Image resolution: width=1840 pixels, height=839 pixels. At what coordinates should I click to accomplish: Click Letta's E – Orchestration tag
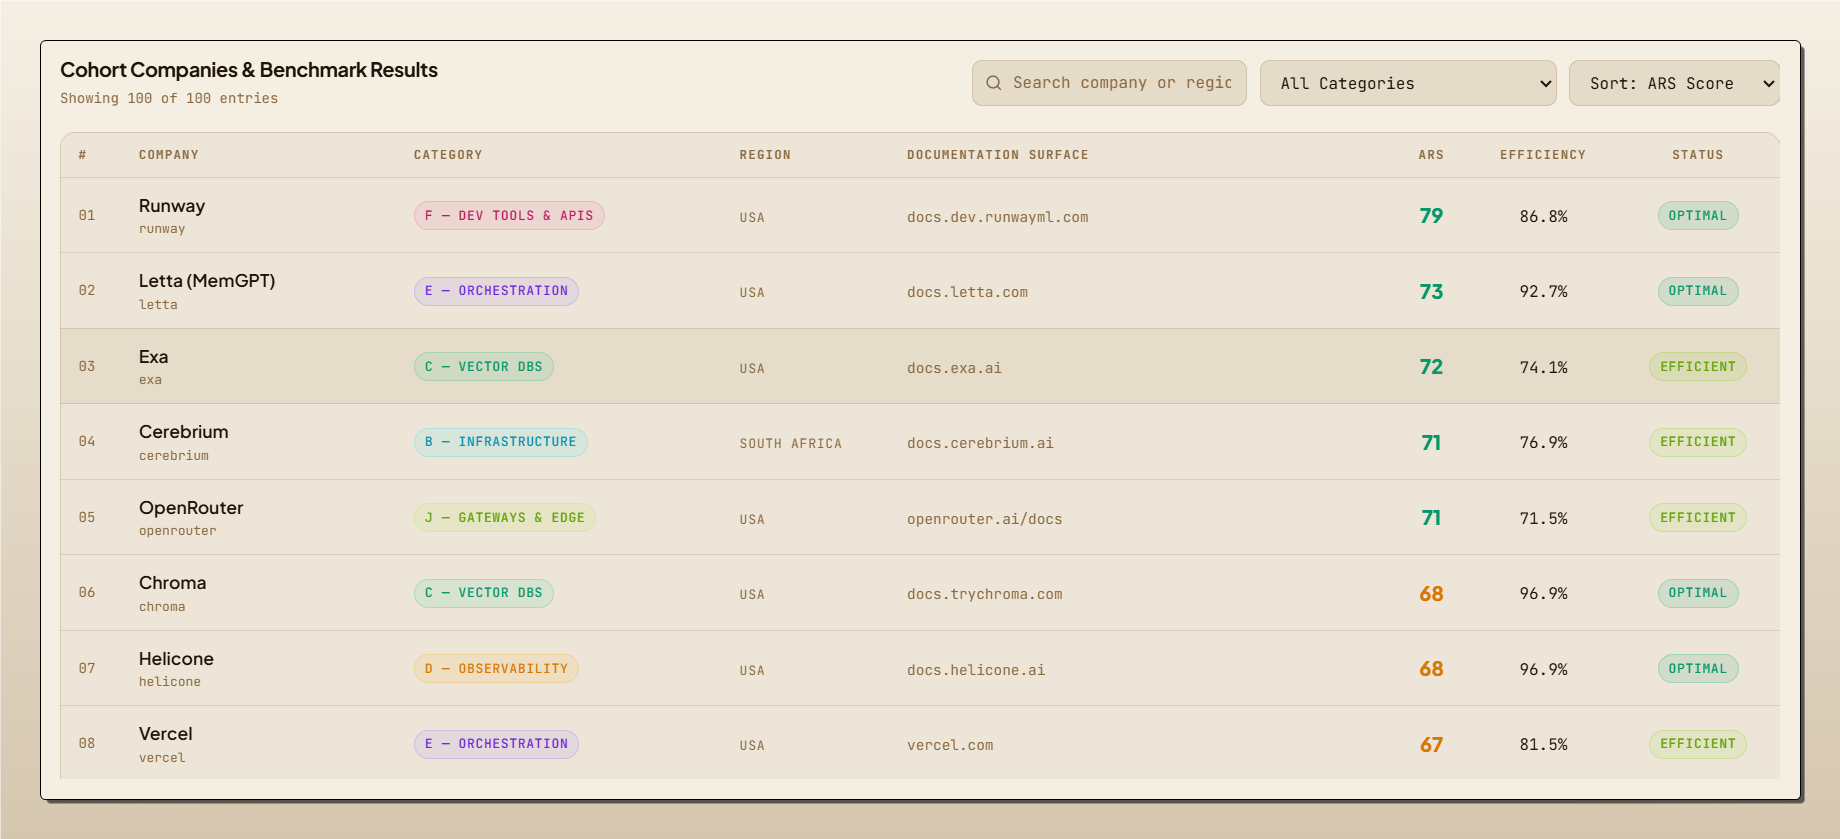point(496,291)
